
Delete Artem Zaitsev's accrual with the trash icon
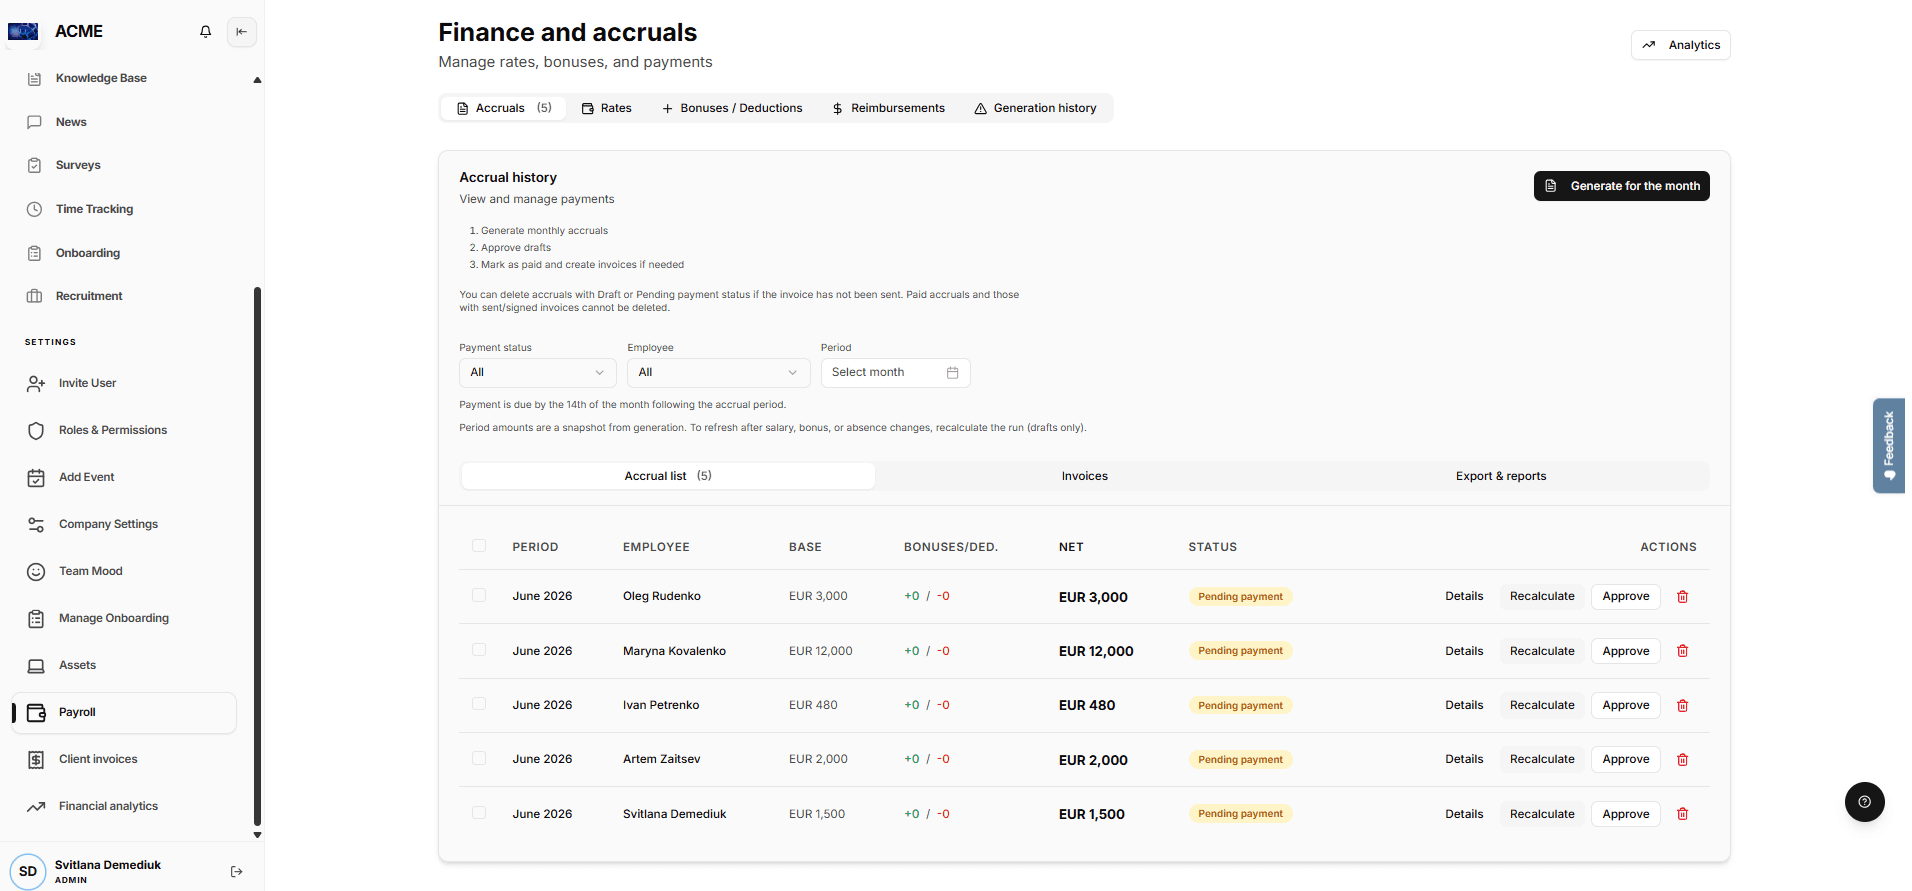click(x=1682, y=759)
